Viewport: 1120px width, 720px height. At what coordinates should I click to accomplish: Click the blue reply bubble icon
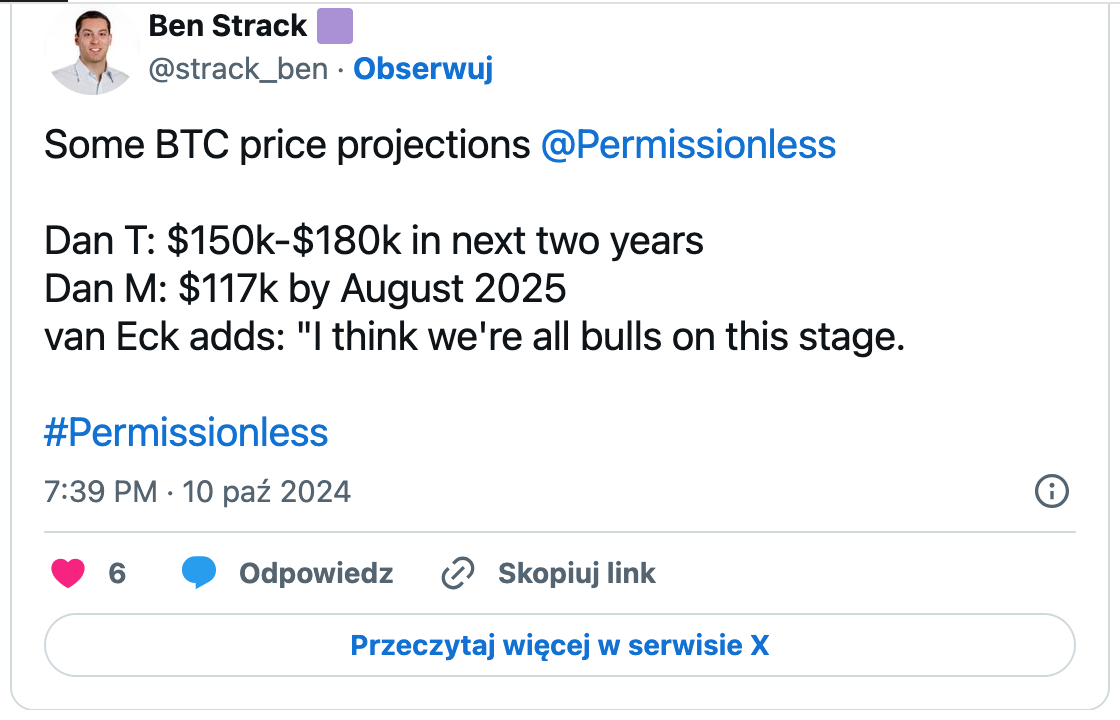pos(199,572)
